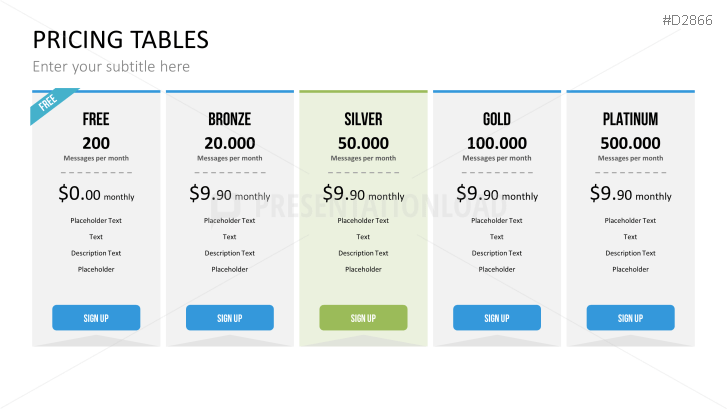Viewport: 727px width, 409px height.
Task: Click the $9.90 monthly price in Platinum
Action: (x=630, y=194)
